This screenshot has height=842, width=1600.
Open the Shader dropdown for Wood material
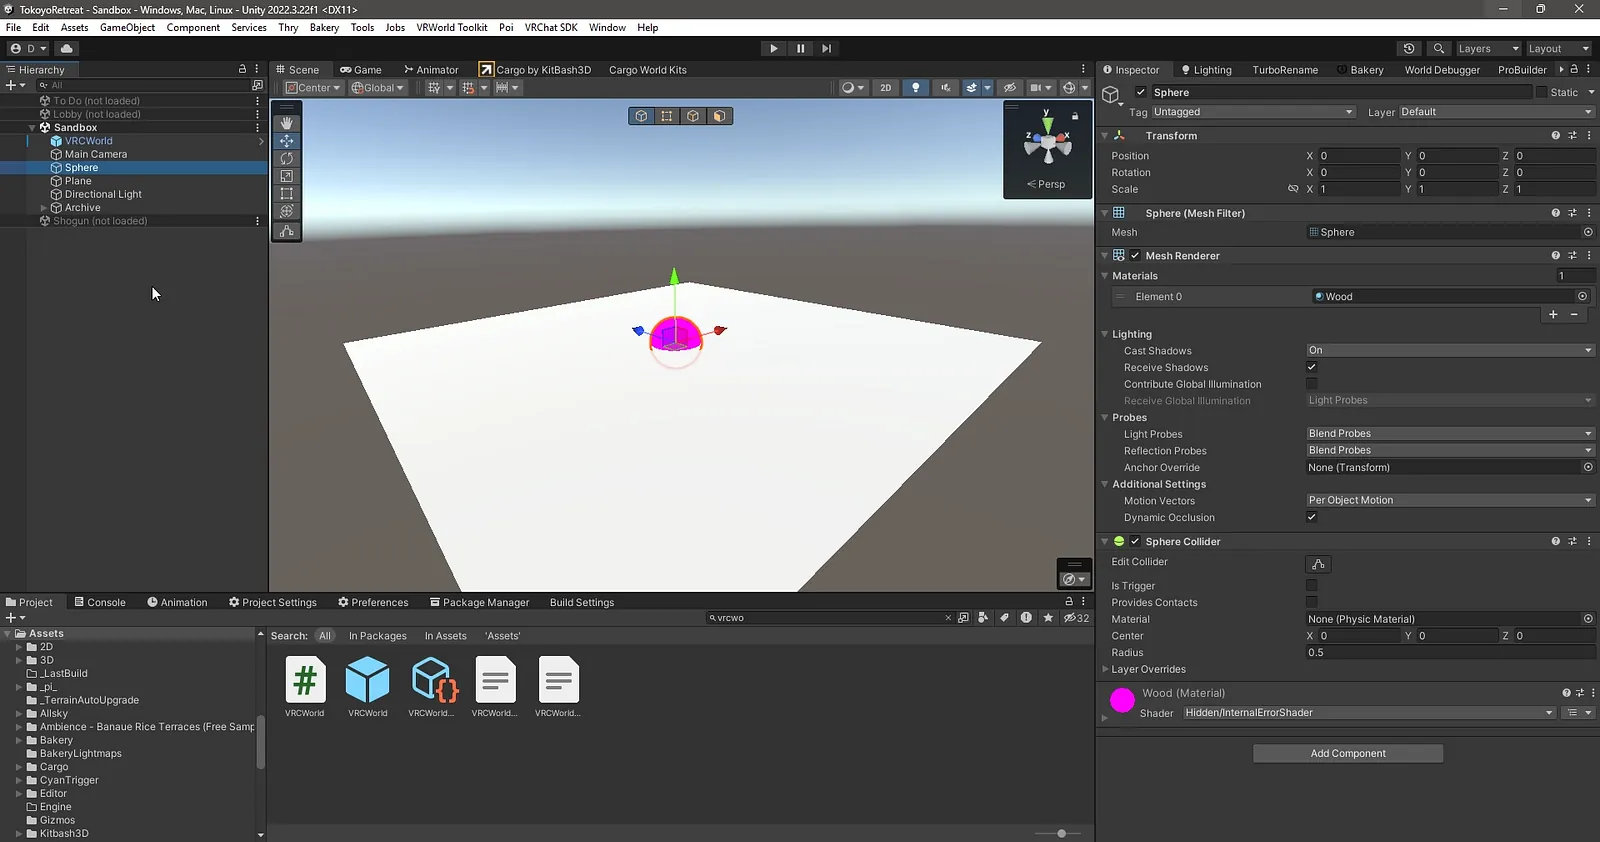(x=1369, y=713)
